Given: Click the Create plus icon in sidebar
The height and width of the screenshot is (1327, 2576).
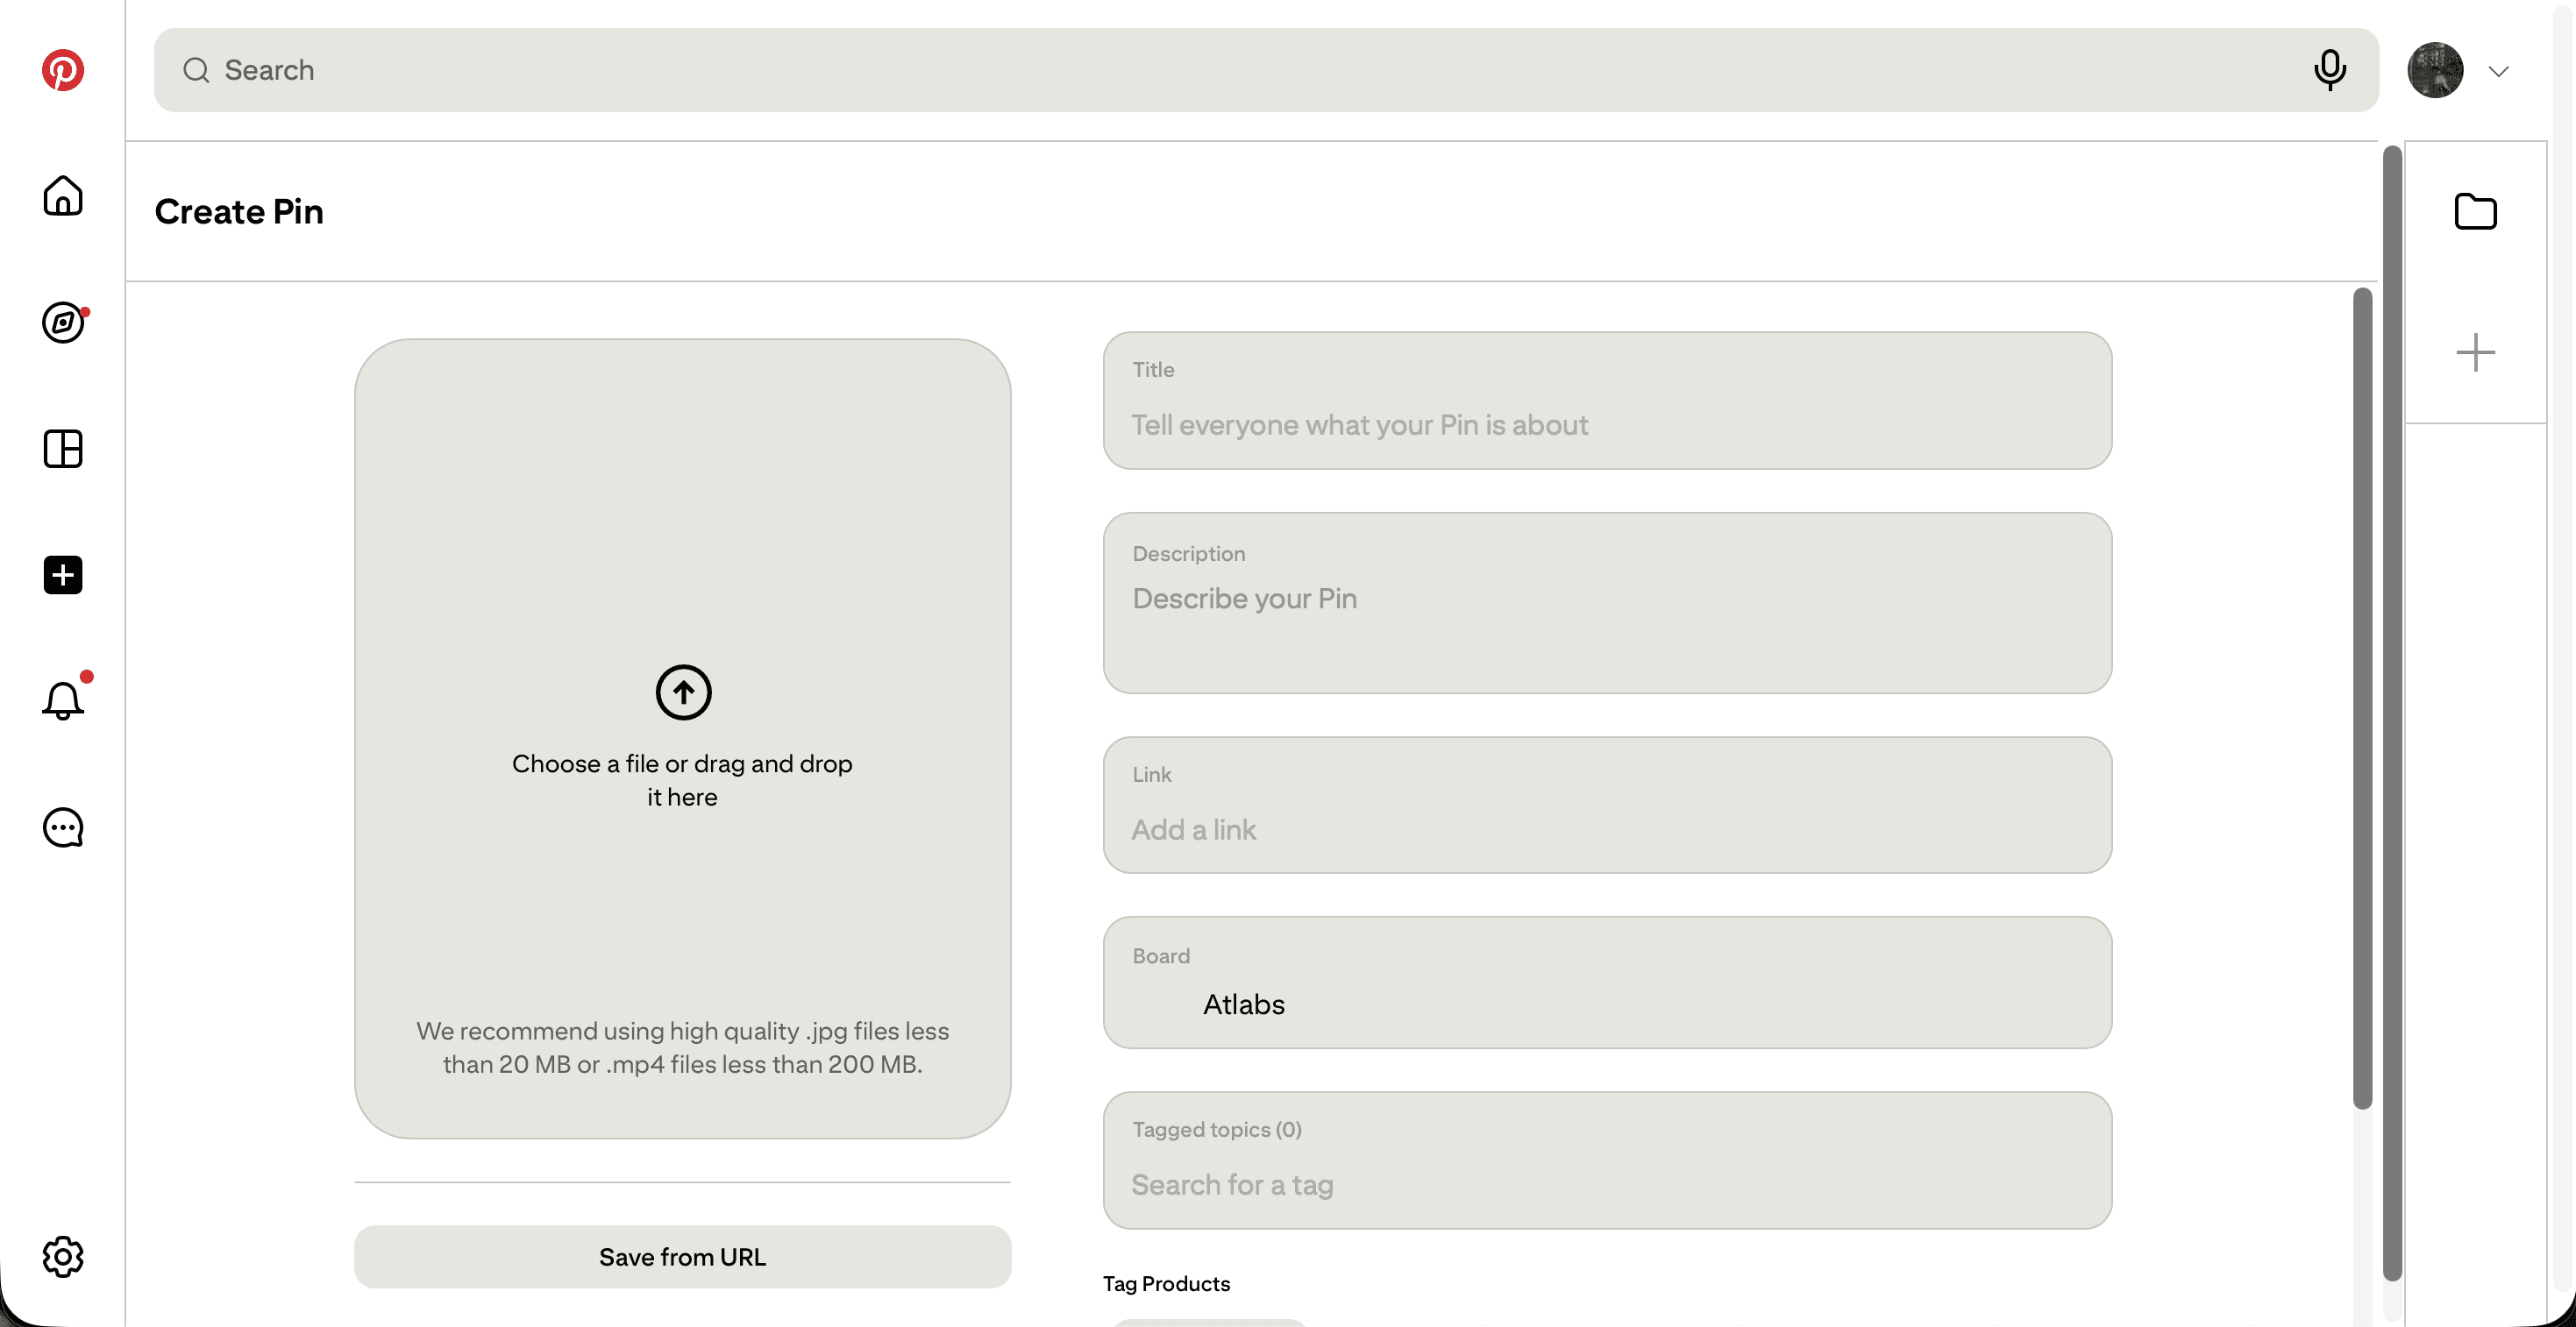Looking at the screenshot, I should (x=62, y=575).
